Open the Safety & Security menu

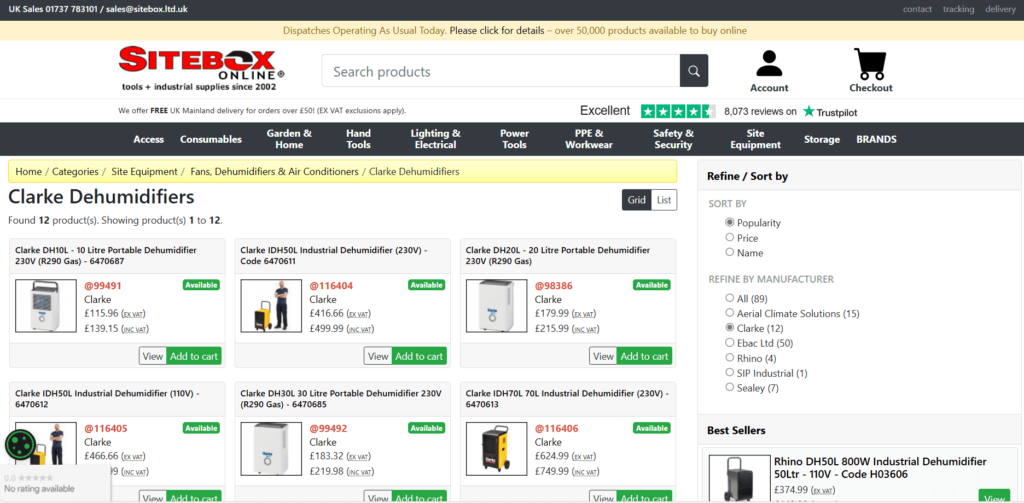point(673,139)
